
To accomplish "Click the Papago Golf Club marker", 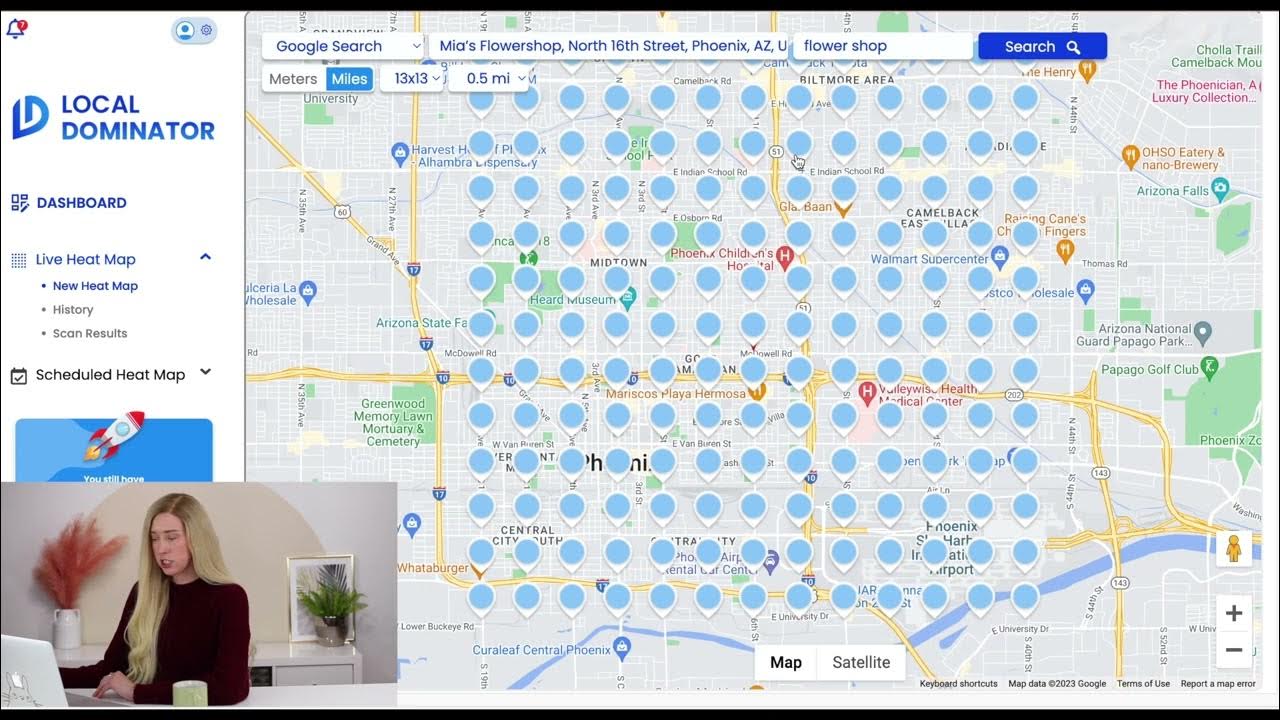I will click(x=1210, y=367).
